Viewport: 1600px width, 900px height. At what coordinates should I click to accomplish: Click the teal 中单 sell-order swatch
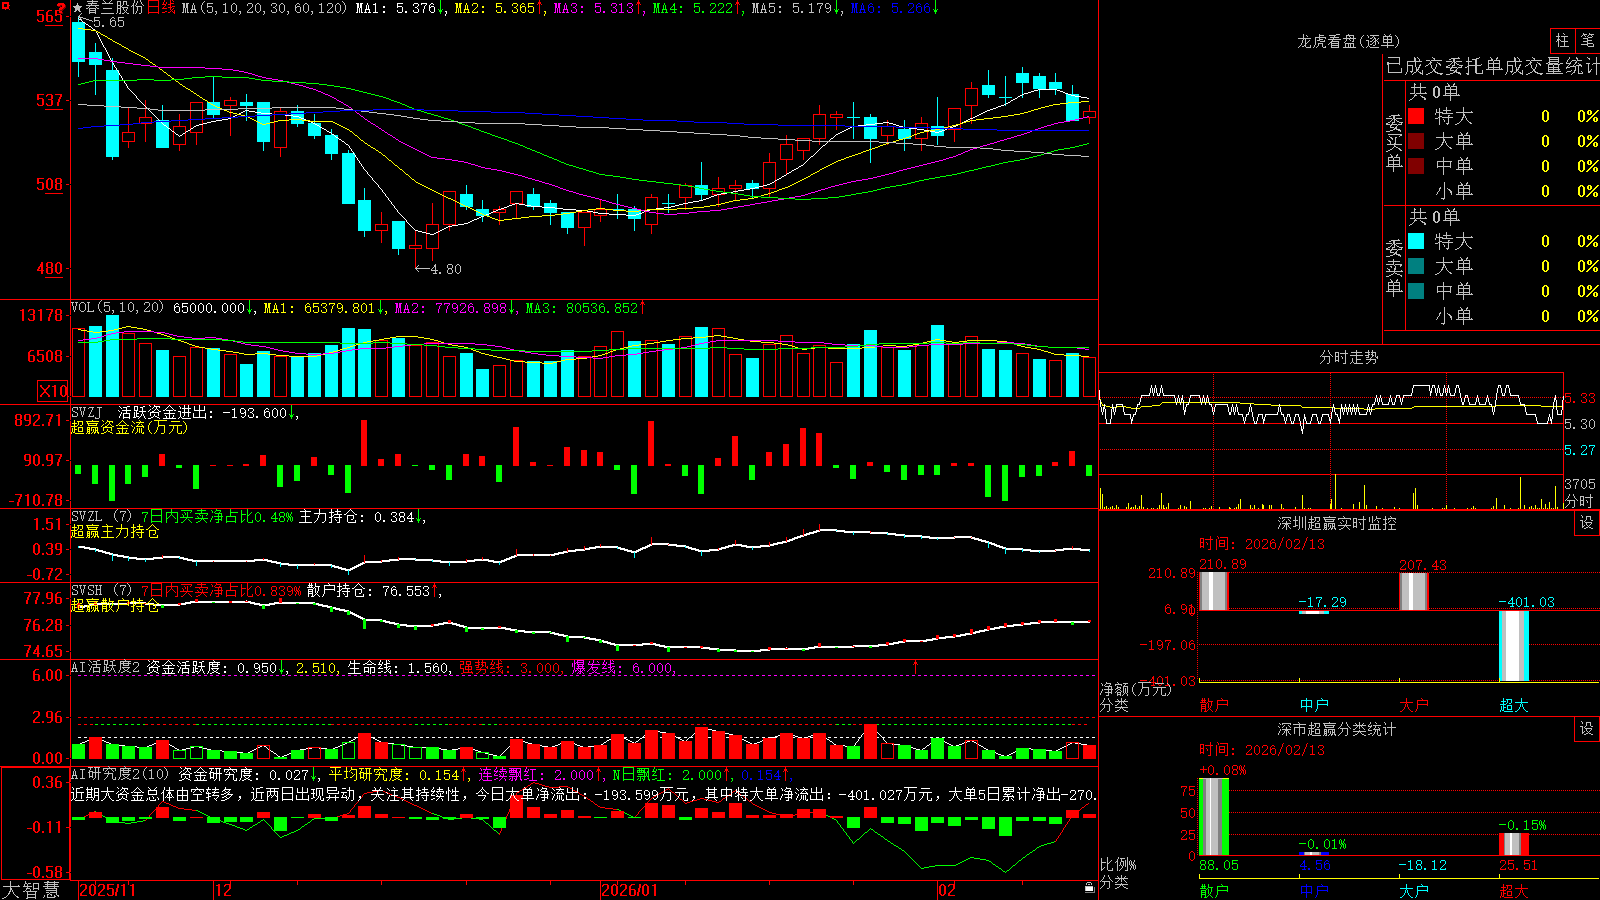[1416, 290]
